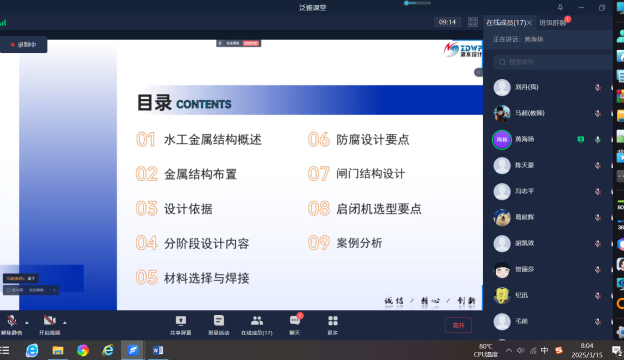Expand video options arrow
624x360 pixels.
click(x=64, y=323)
